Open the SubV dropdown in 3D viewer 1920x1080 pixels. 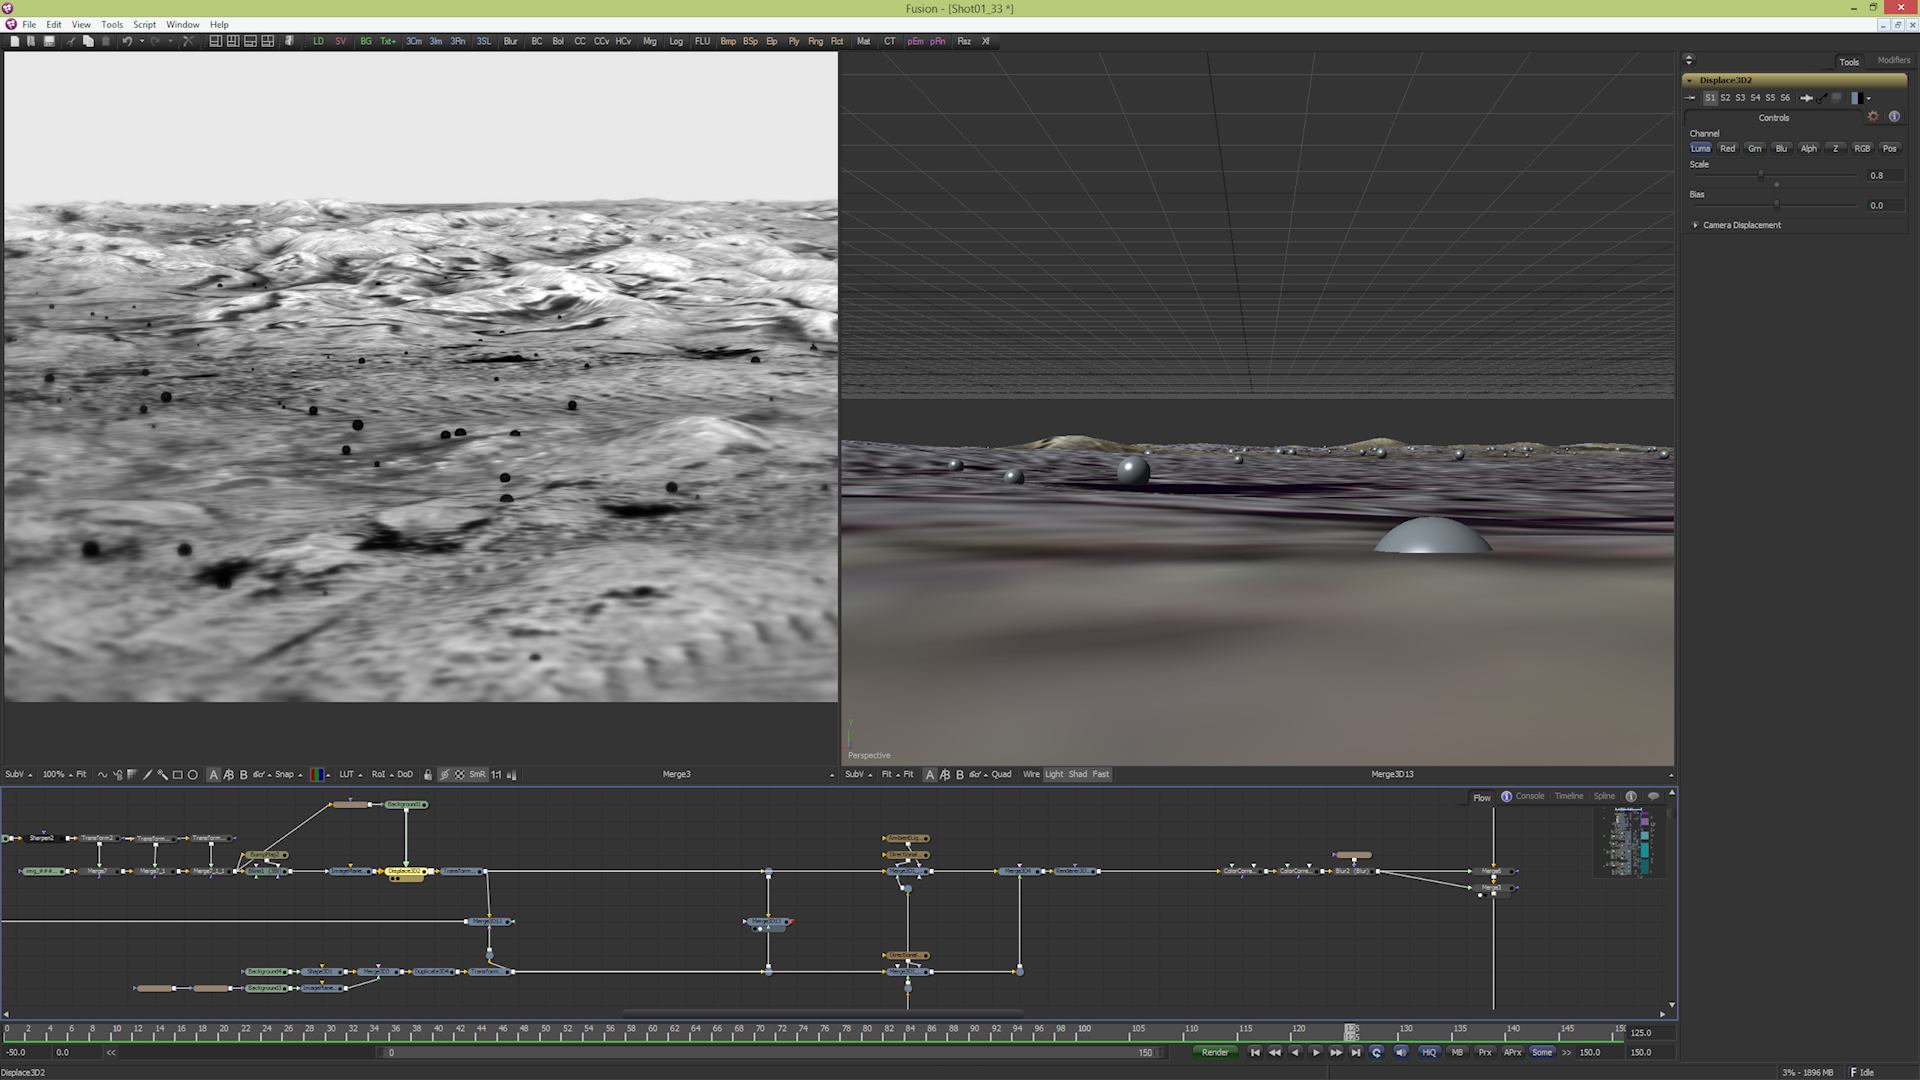[858, 774]
